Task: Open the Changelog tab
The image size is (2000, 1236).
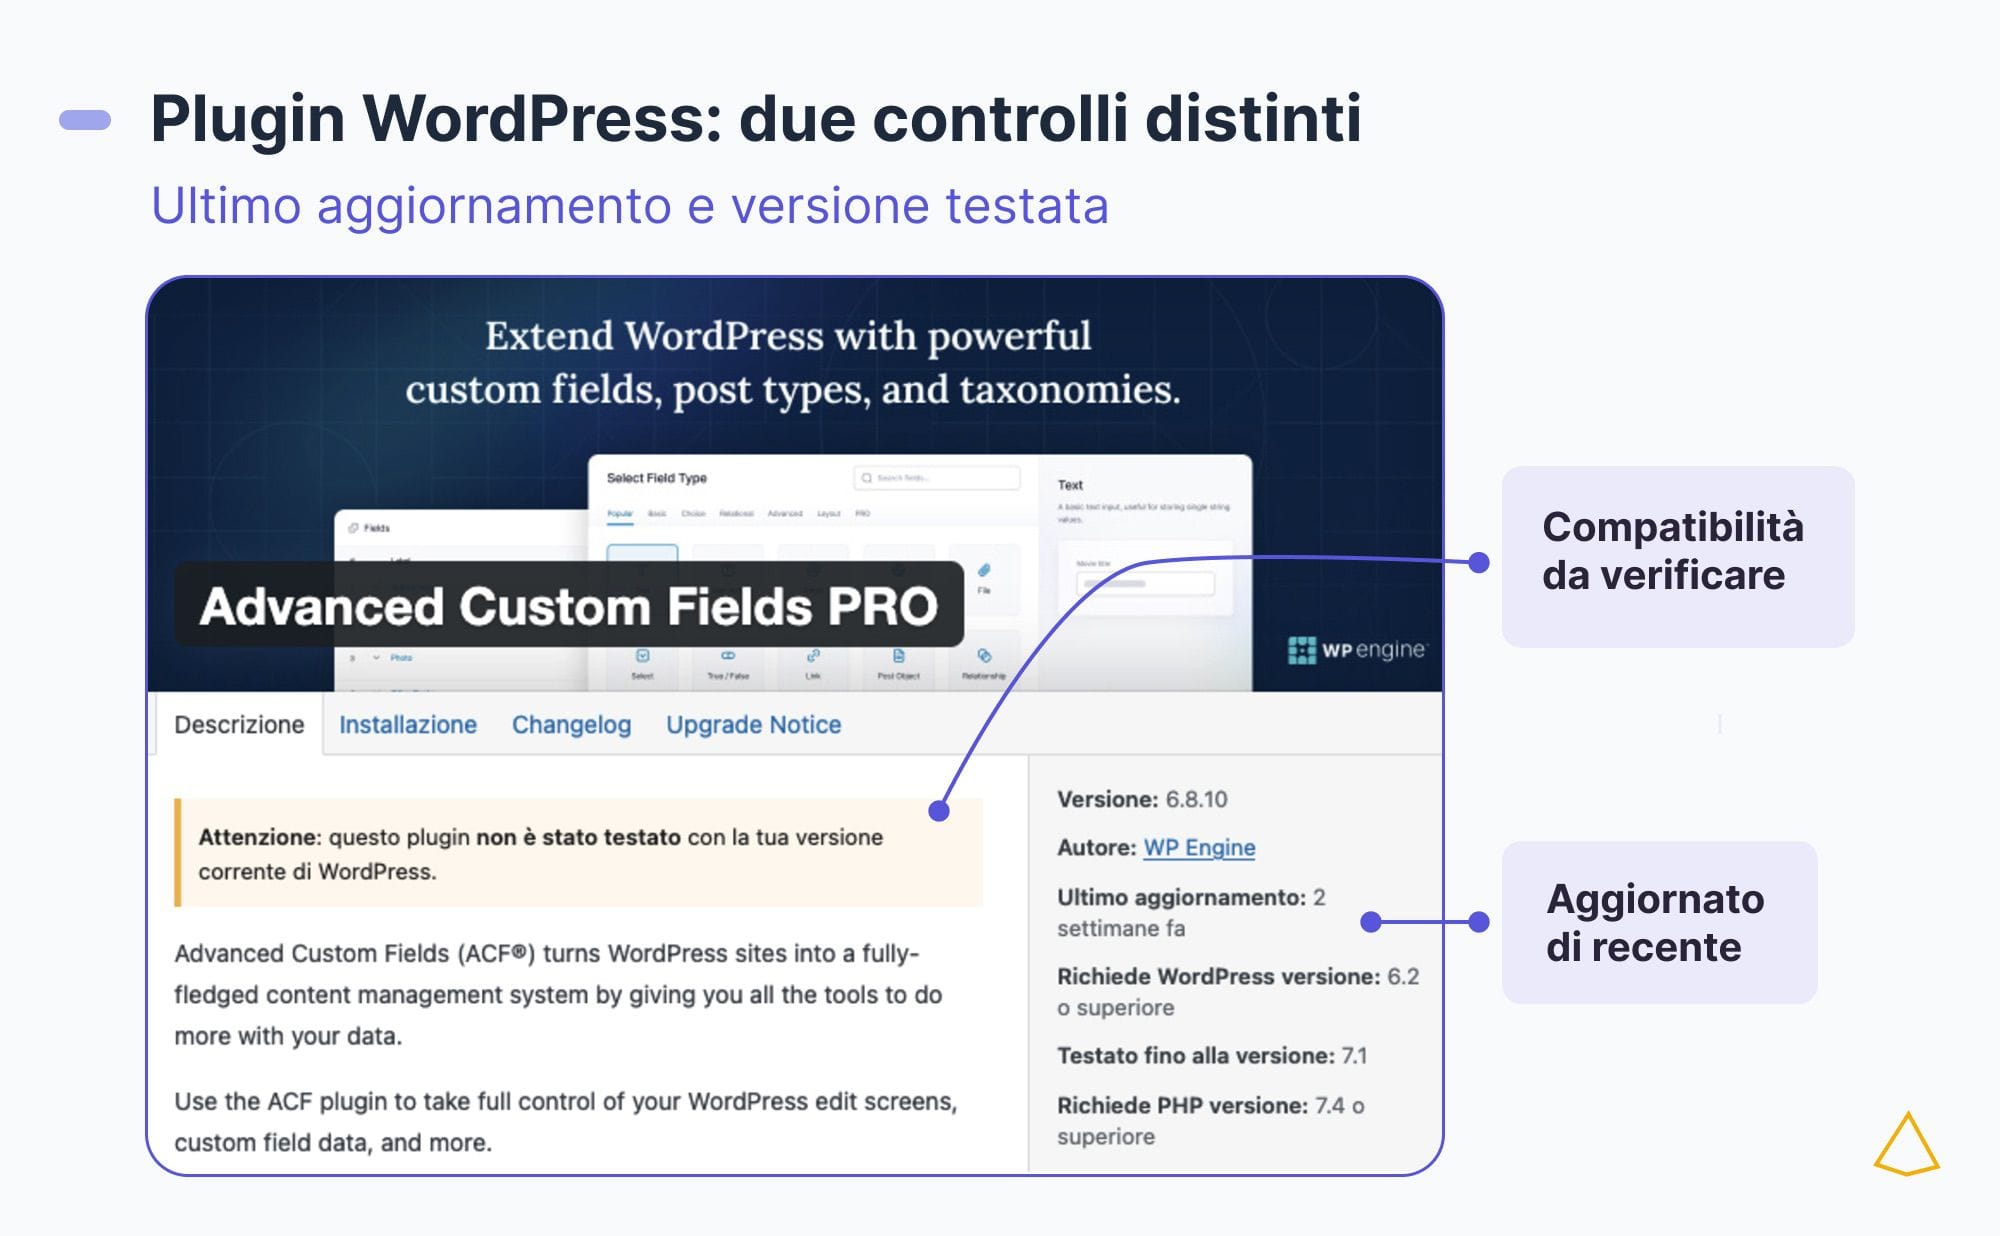Action: [x=571, y=724]
